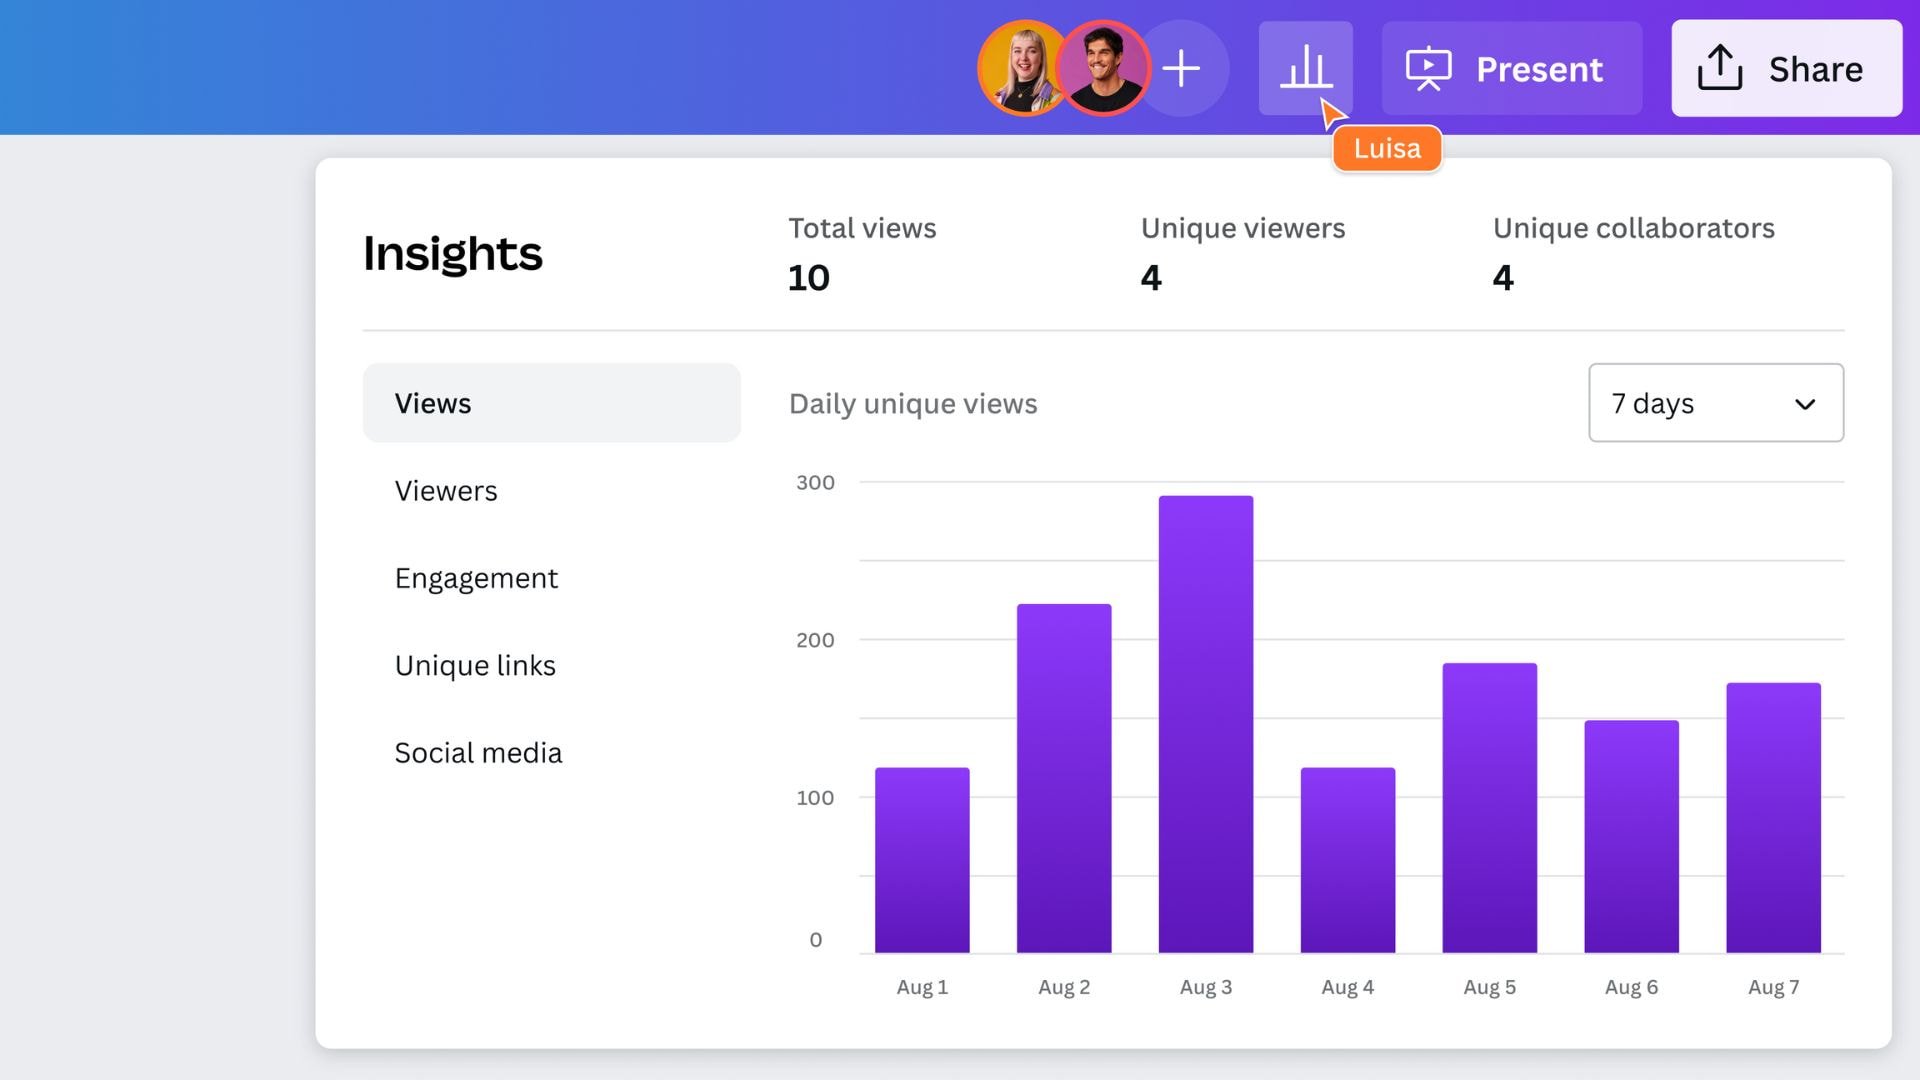Screen dimensions: 1920x1080
Task: Click the Share upload icon
Action: click(1722, 66)
